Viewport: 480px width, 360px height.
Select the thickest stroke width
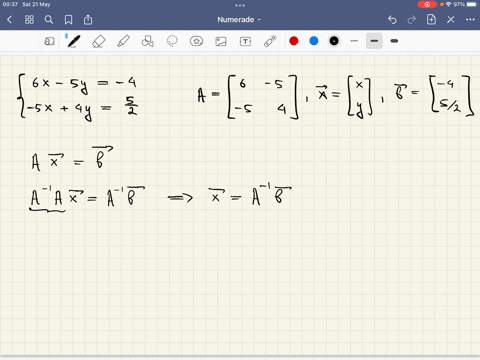[x=394, y=41]
